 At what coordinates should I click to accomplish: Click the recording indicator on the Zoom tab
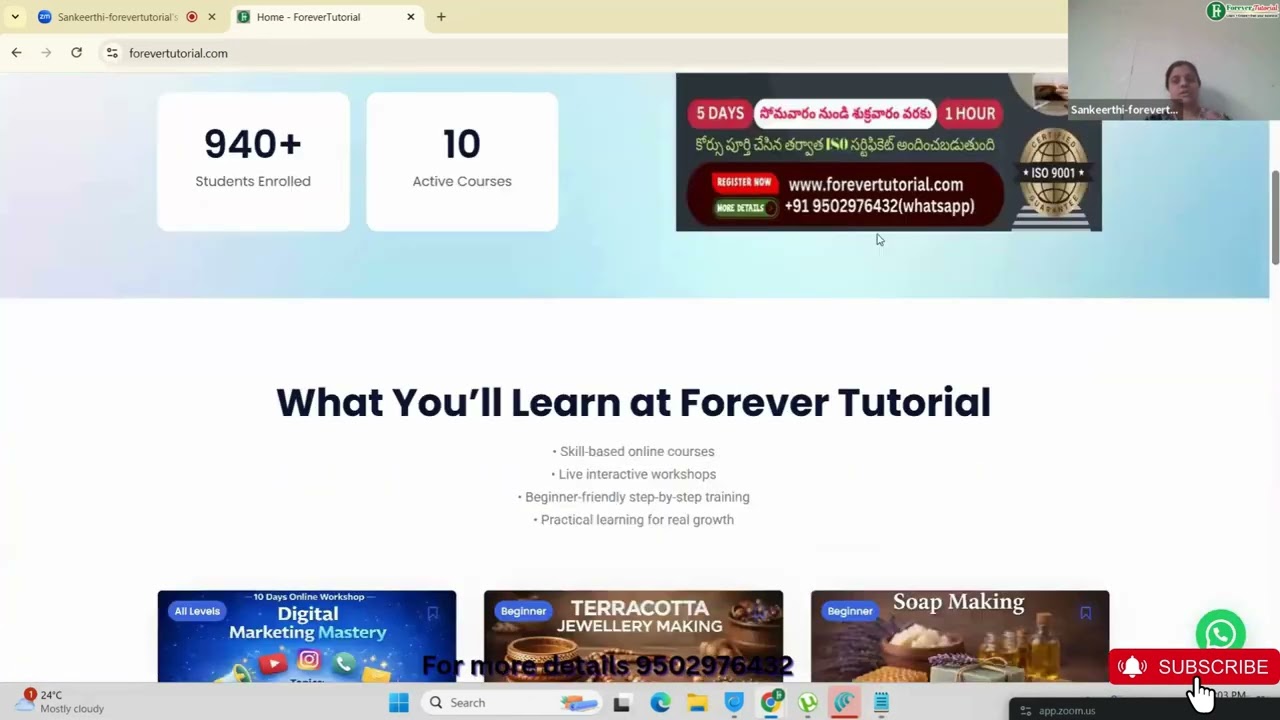[x=192, y=17]
